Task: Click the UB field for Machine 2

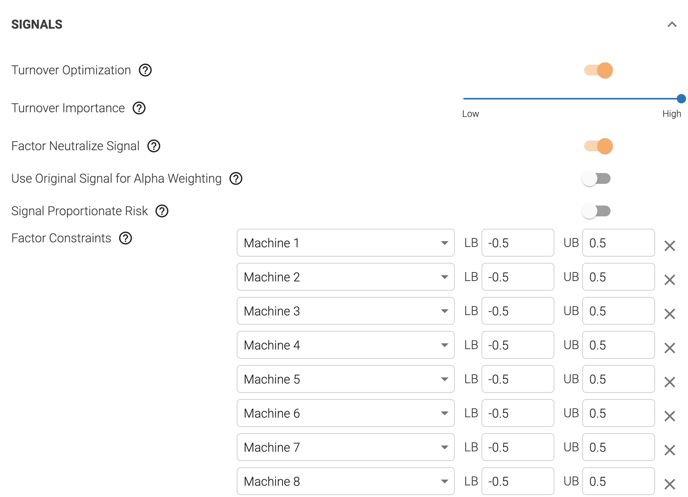Action: click(619, 277)
